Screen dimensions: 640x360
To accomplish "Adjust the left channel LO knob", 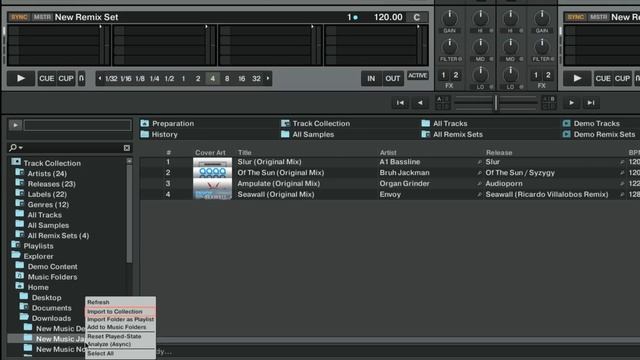I will (x=480, y=75).
